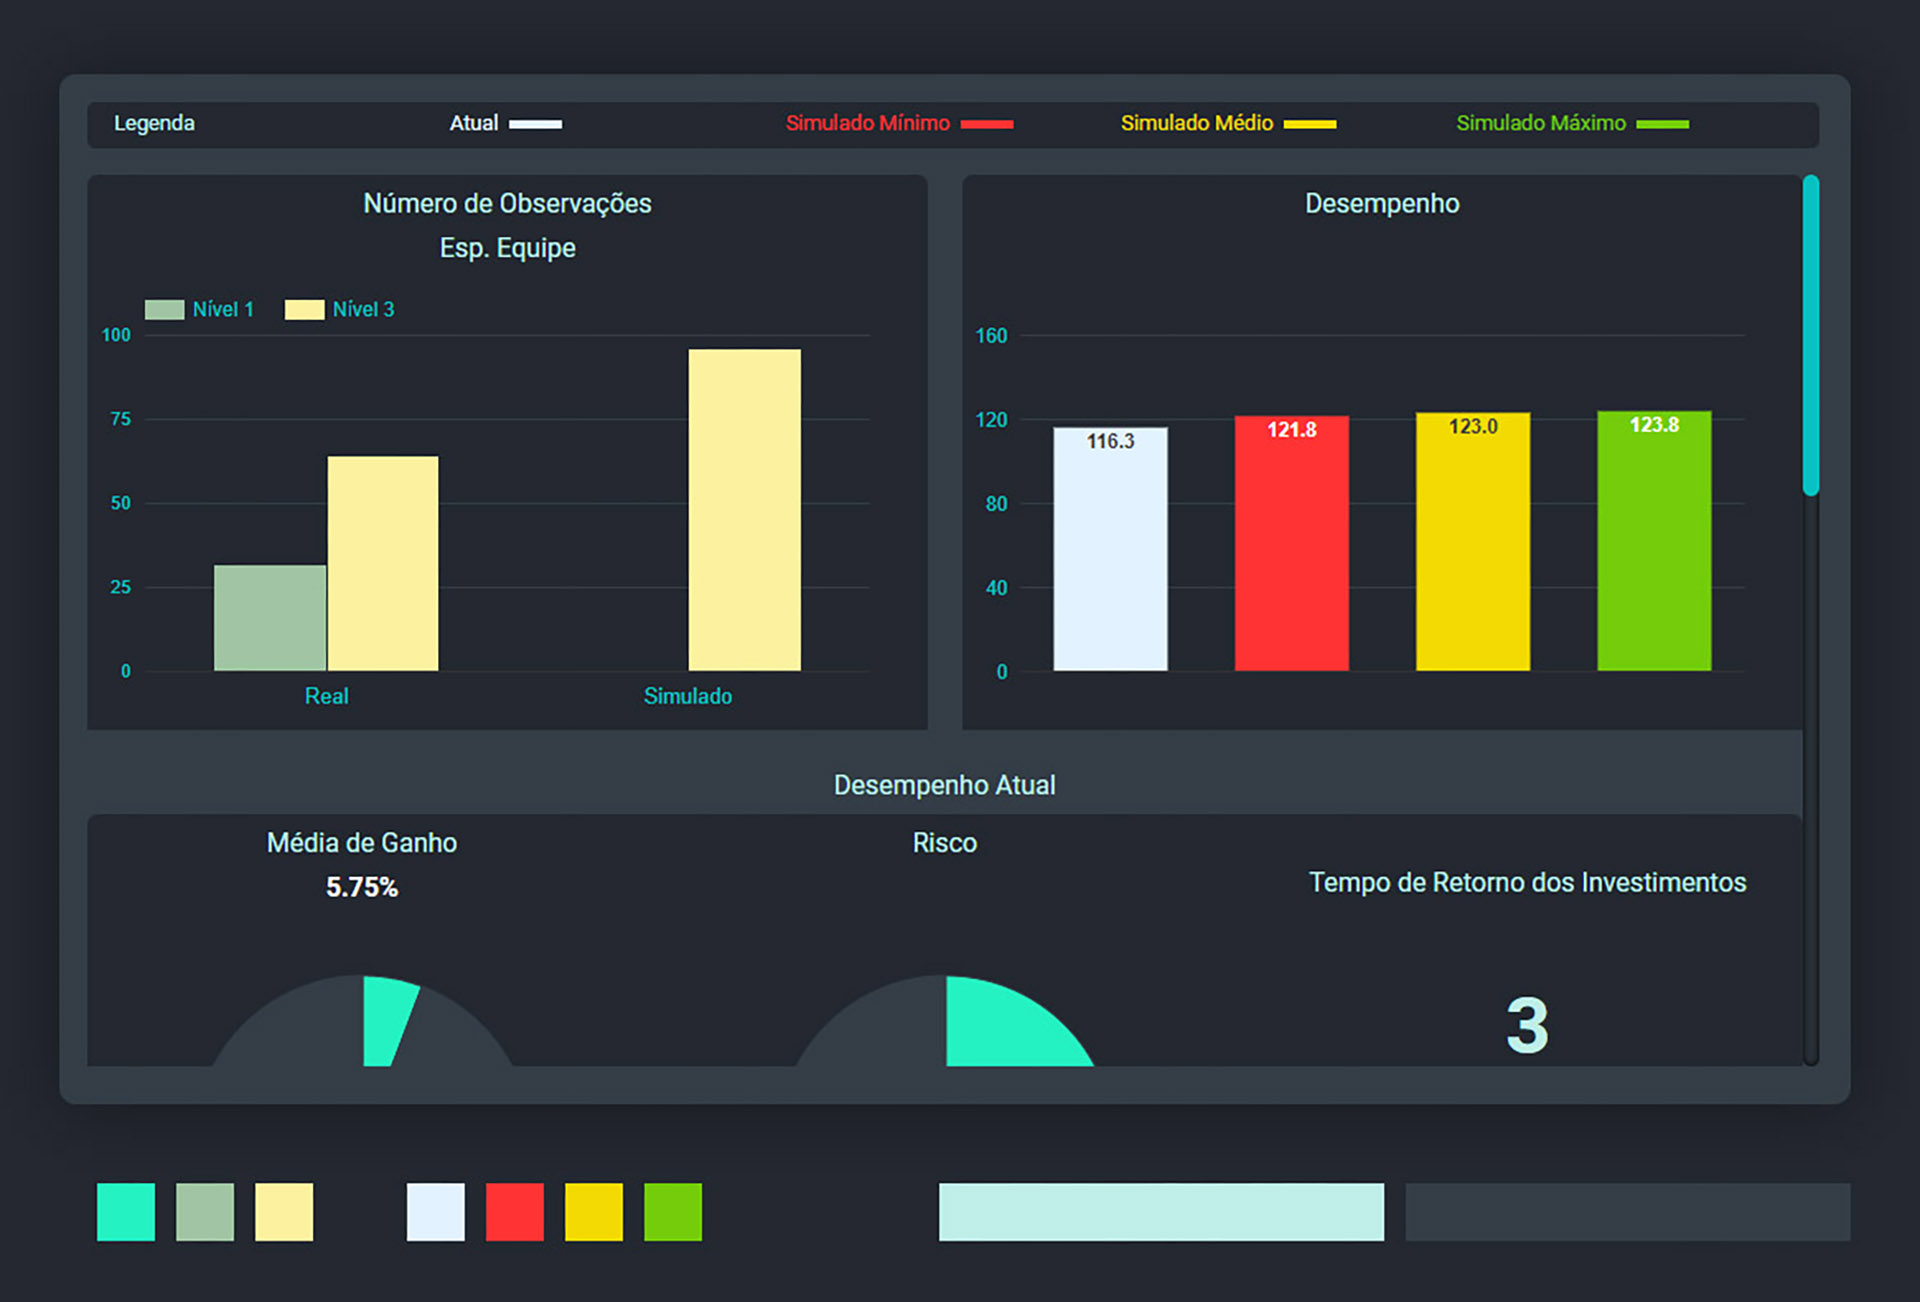Click the teal vertical scrollbar thumb
Viewport: 1920px width, 1302px height.
coord(1811,335)
